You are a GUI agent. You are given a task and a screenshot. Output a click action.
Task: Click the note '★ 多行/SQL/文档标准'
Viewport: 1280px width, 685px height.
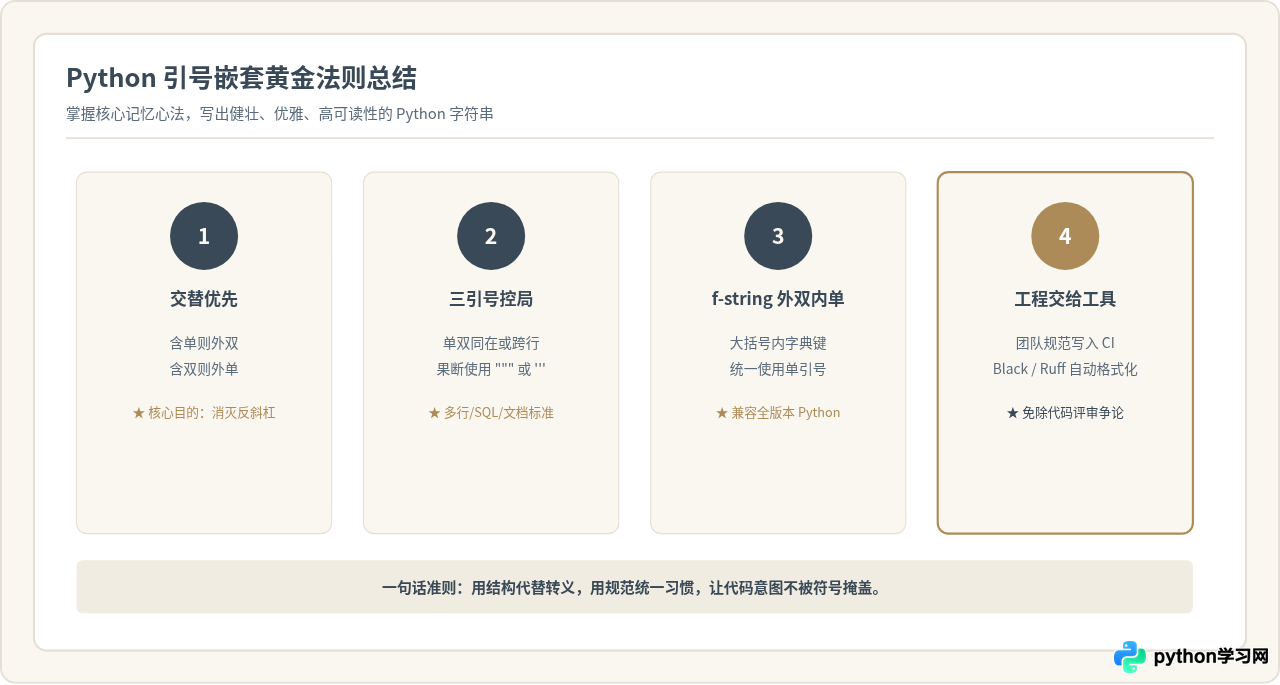pos(491,412)
